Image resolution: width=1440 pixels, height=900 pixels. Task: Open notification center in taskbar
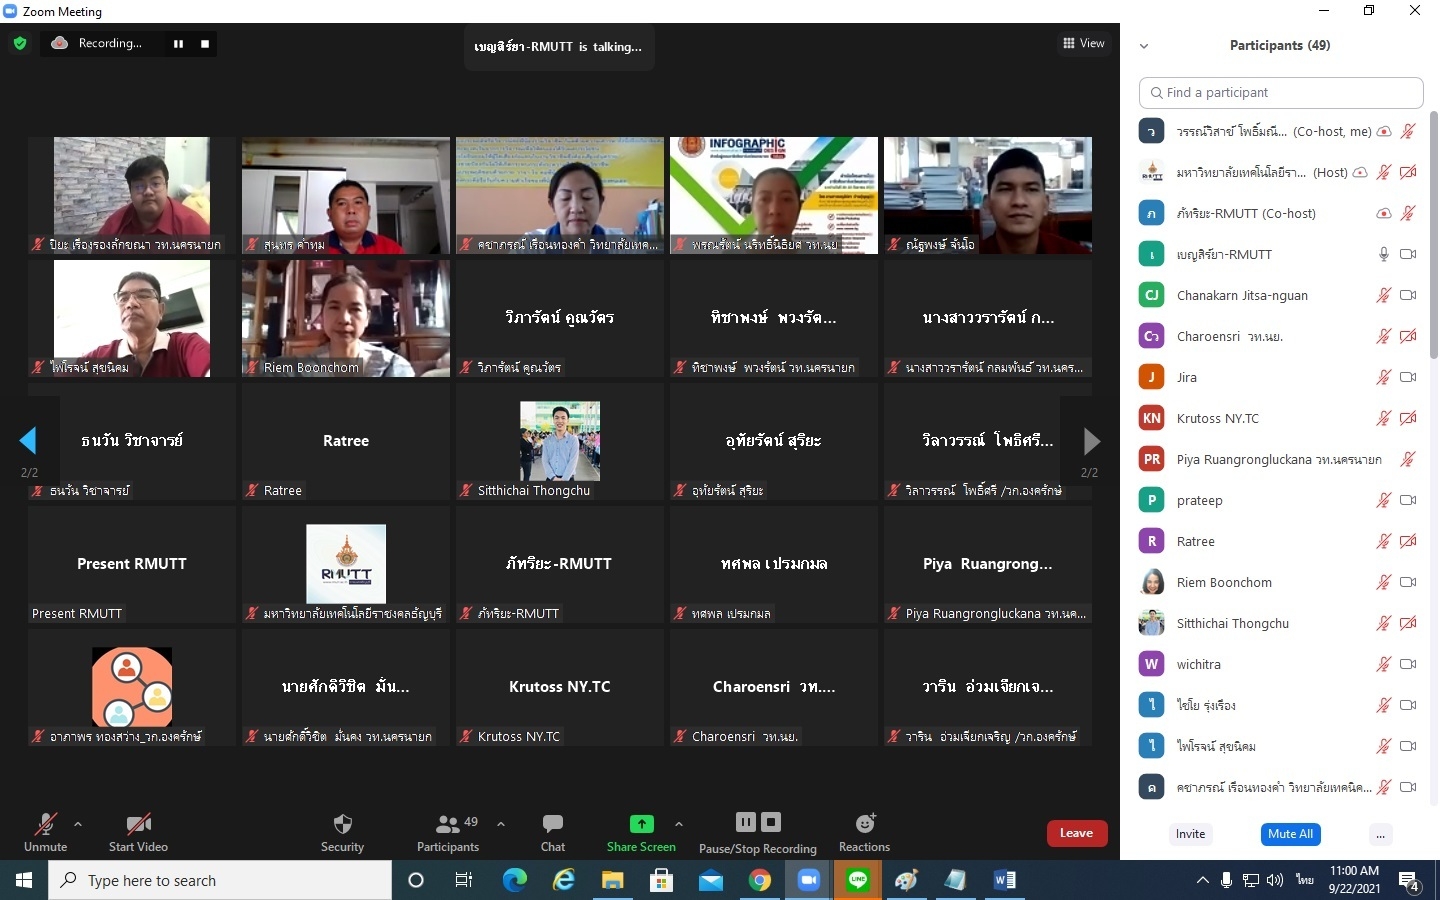pos(1410,881)
